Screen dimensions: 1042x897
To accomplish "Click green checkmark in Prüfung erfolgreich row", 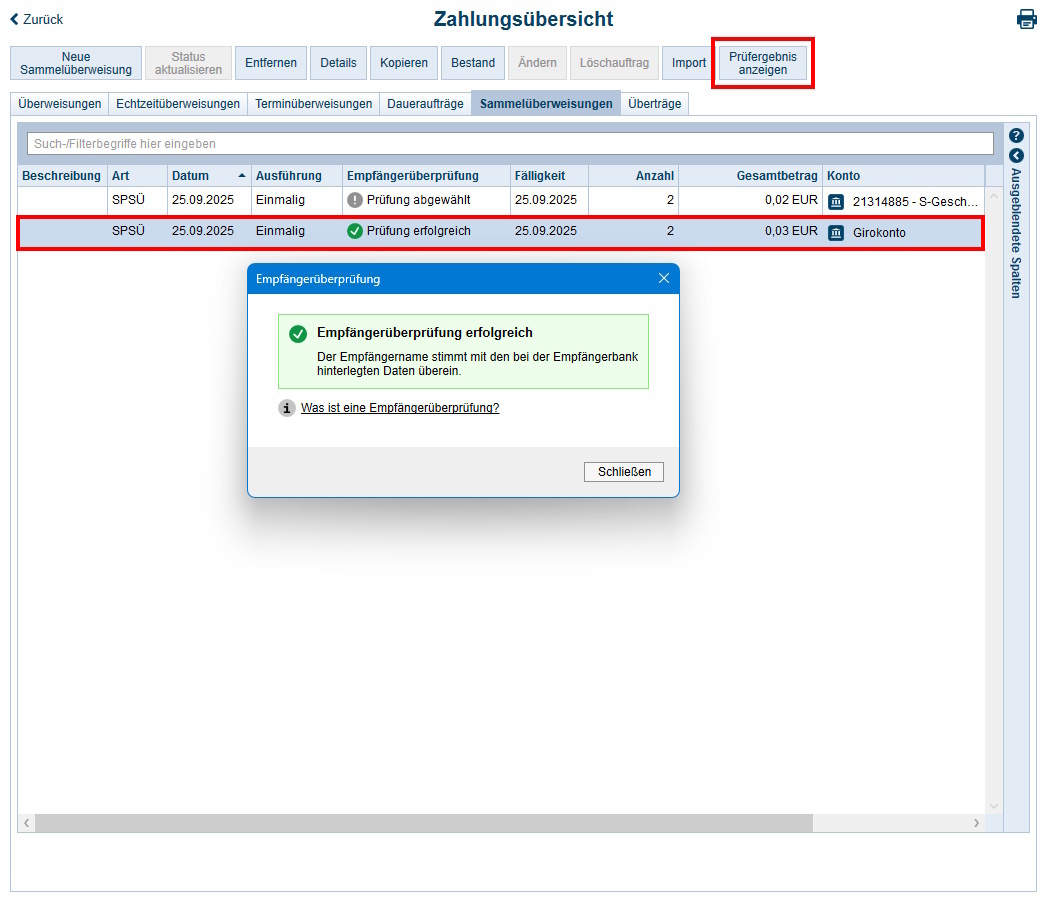I will click(x=354, y=231).
